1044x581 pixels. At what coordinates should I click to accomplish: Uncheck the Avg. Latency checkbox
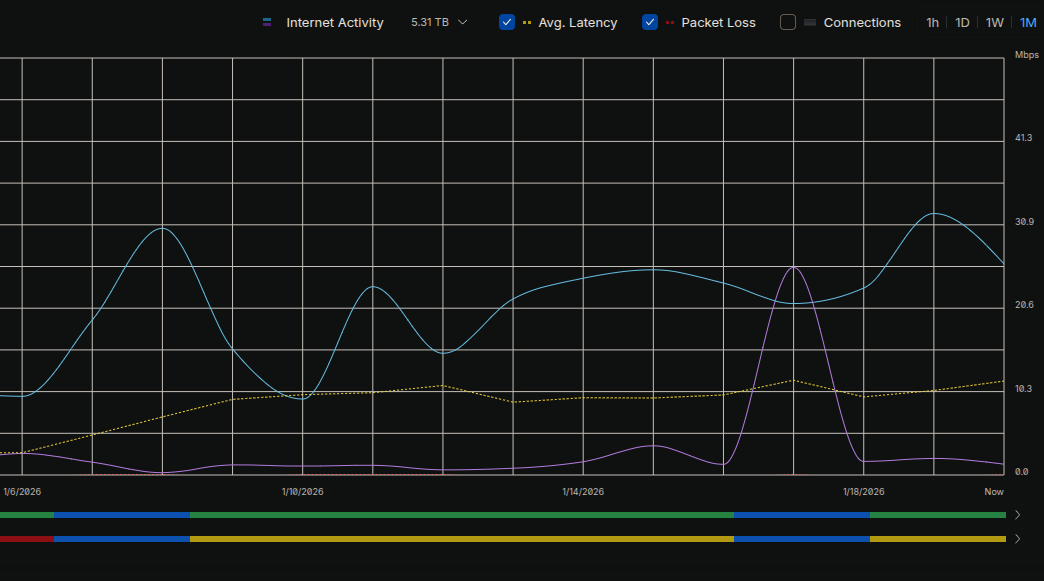click(507, 22)
